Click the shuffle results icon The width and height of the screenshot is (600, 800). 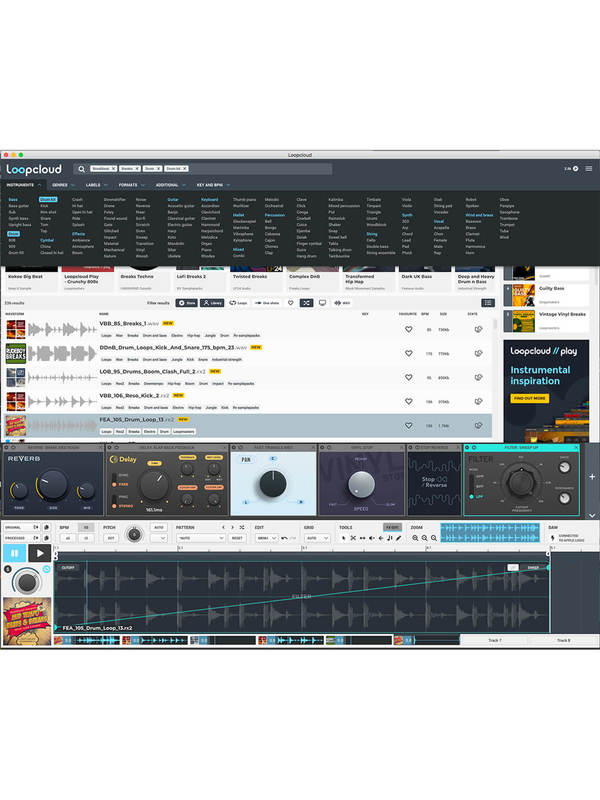point(306,302)
